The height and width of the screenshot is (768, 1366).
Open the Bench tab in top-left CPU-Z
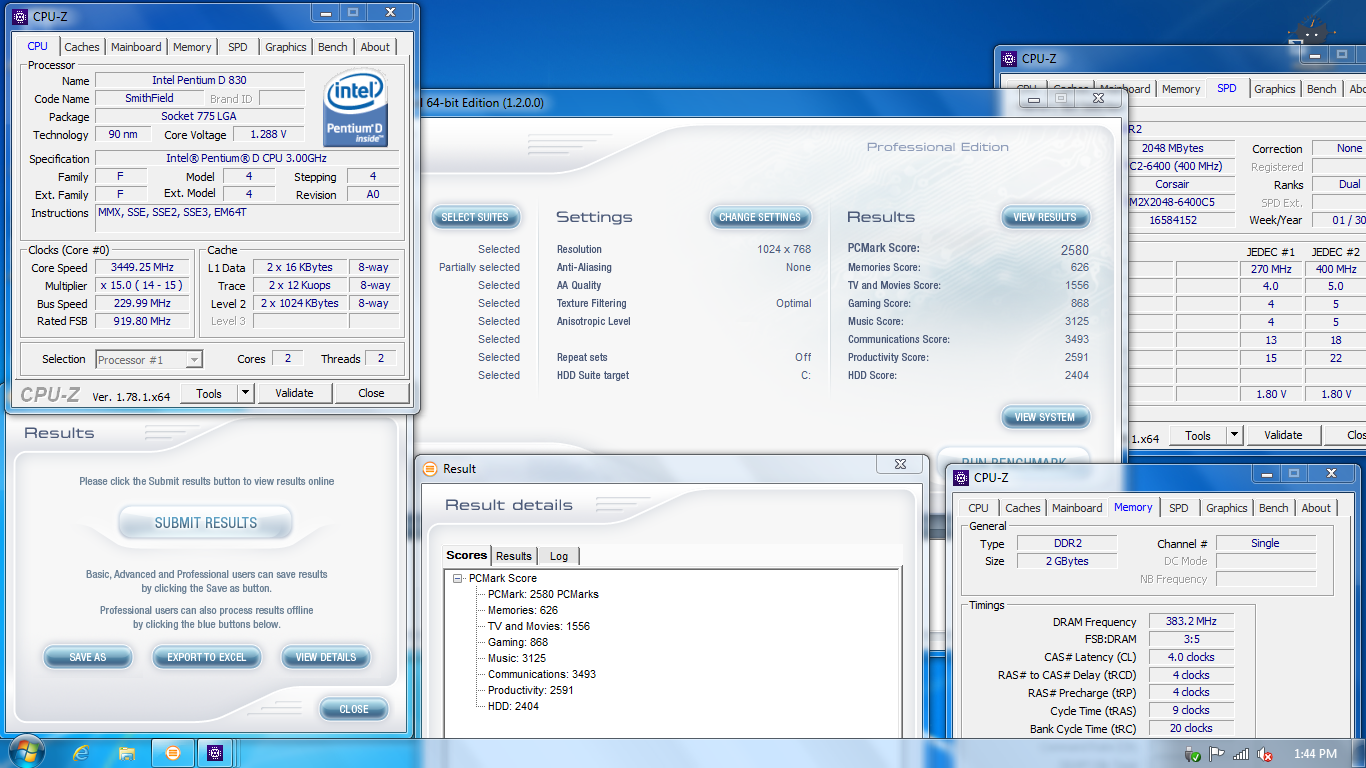[333, 47]
